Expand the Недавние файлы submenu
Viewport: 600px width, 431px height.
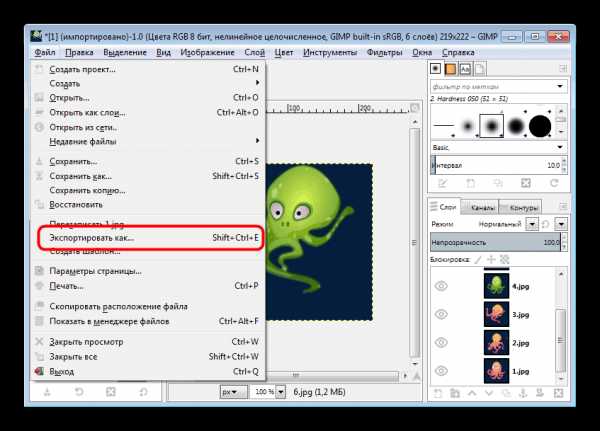148,141
